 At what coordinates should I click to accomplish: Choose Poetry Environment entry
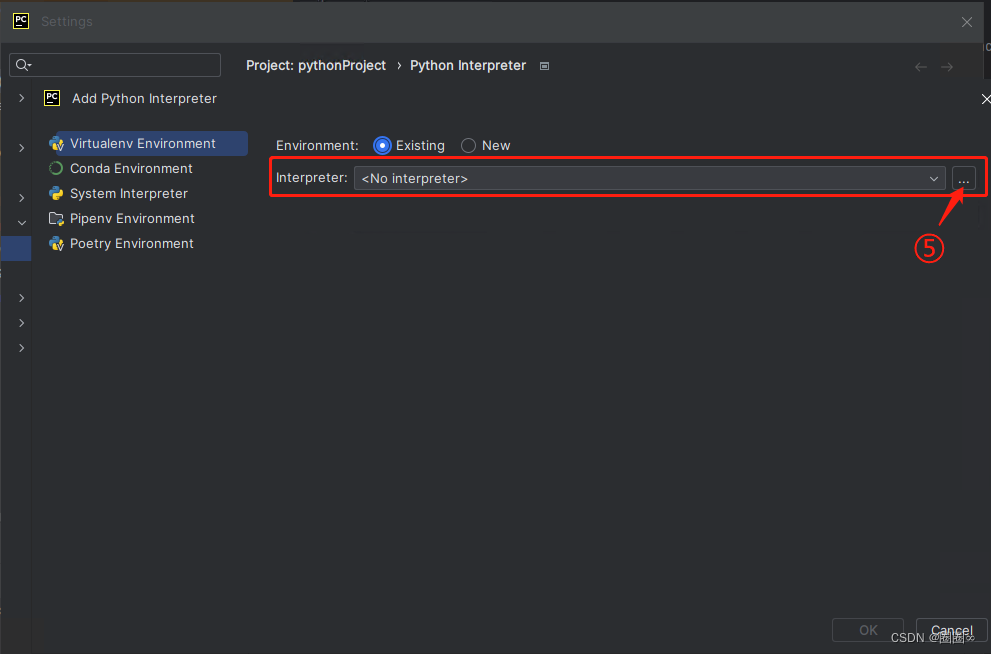click(131, 243)
